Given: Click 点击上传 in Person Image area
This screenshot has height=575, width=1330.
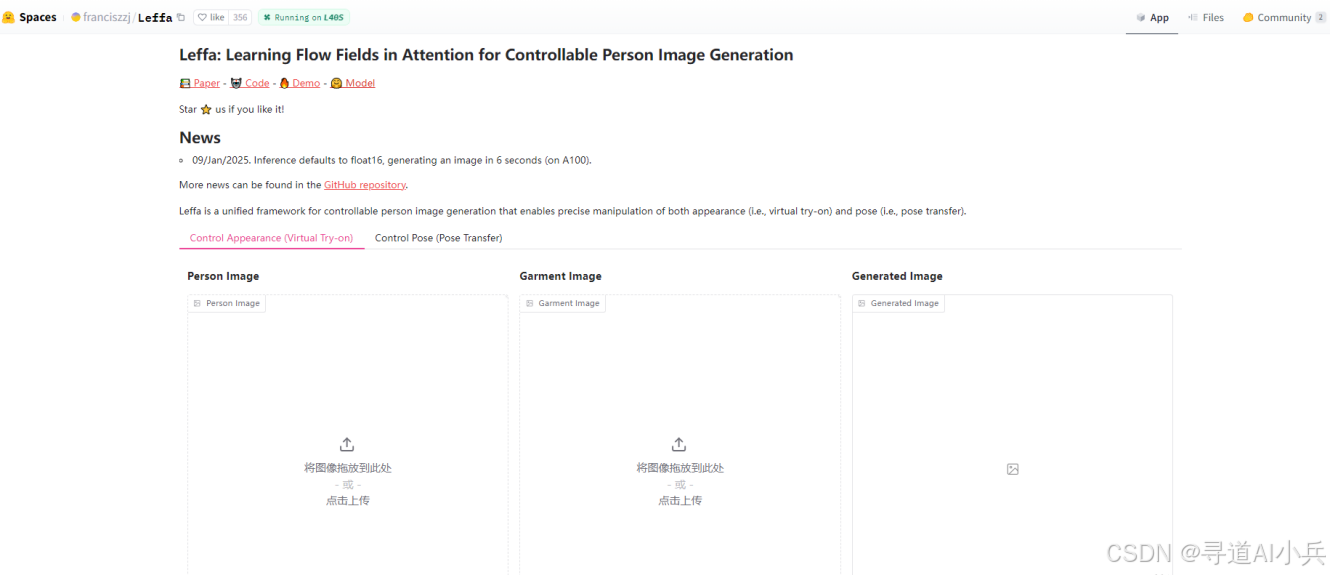Looking at the screenshot, I should (347, 500).
